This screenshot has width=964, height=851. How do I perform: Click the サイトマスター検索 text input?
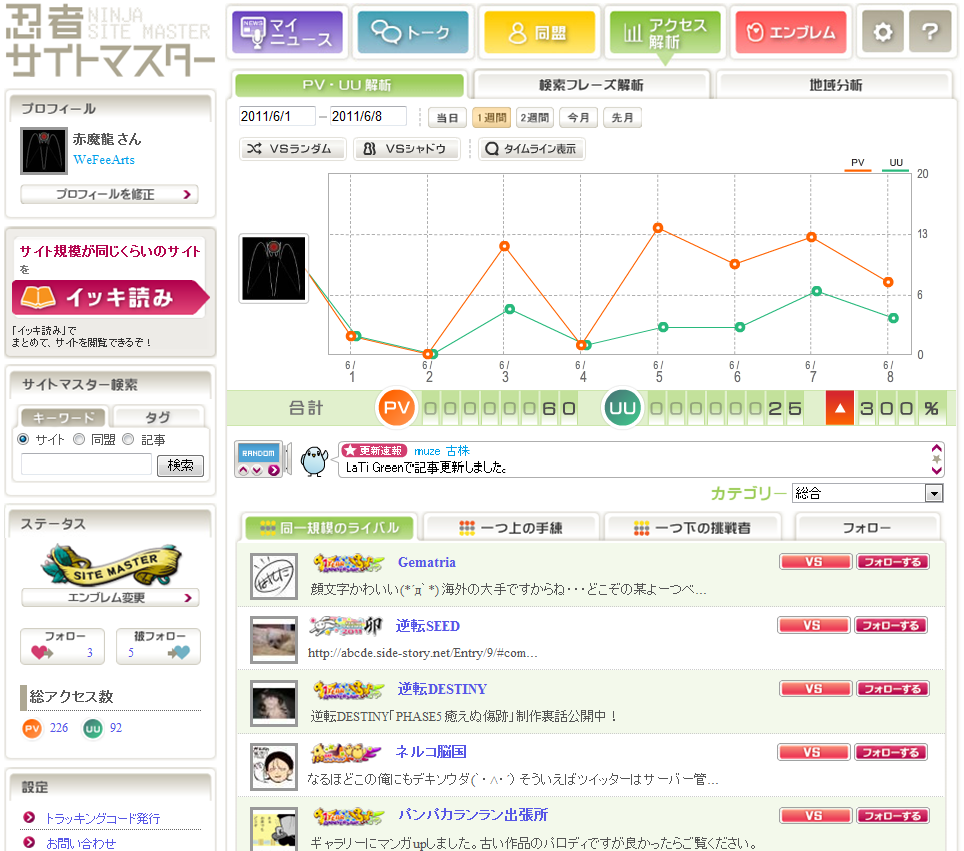click(86, 464)
